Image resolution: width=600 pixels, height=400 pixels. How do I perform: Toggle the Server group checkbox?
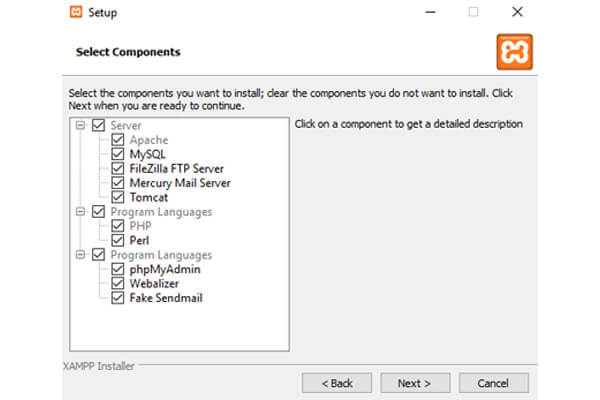tap(98, 125)
